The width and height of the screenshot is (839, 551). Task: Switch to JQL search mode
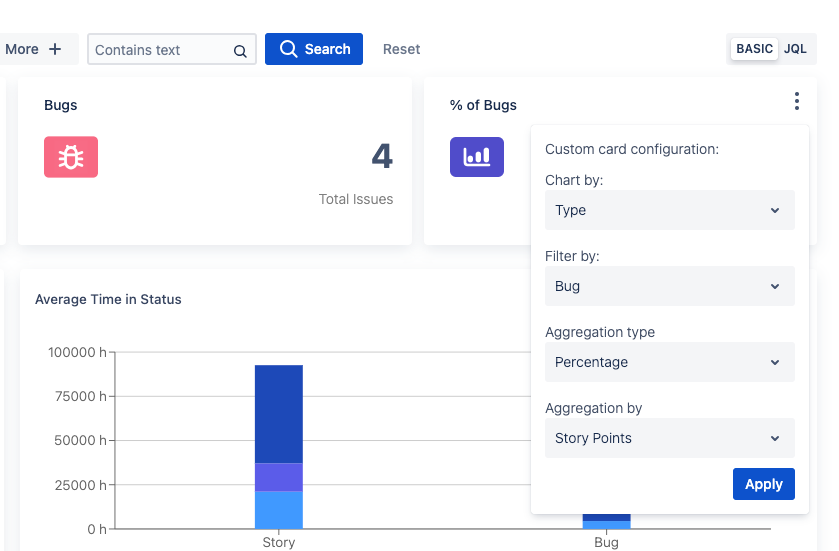click(795, 49)
